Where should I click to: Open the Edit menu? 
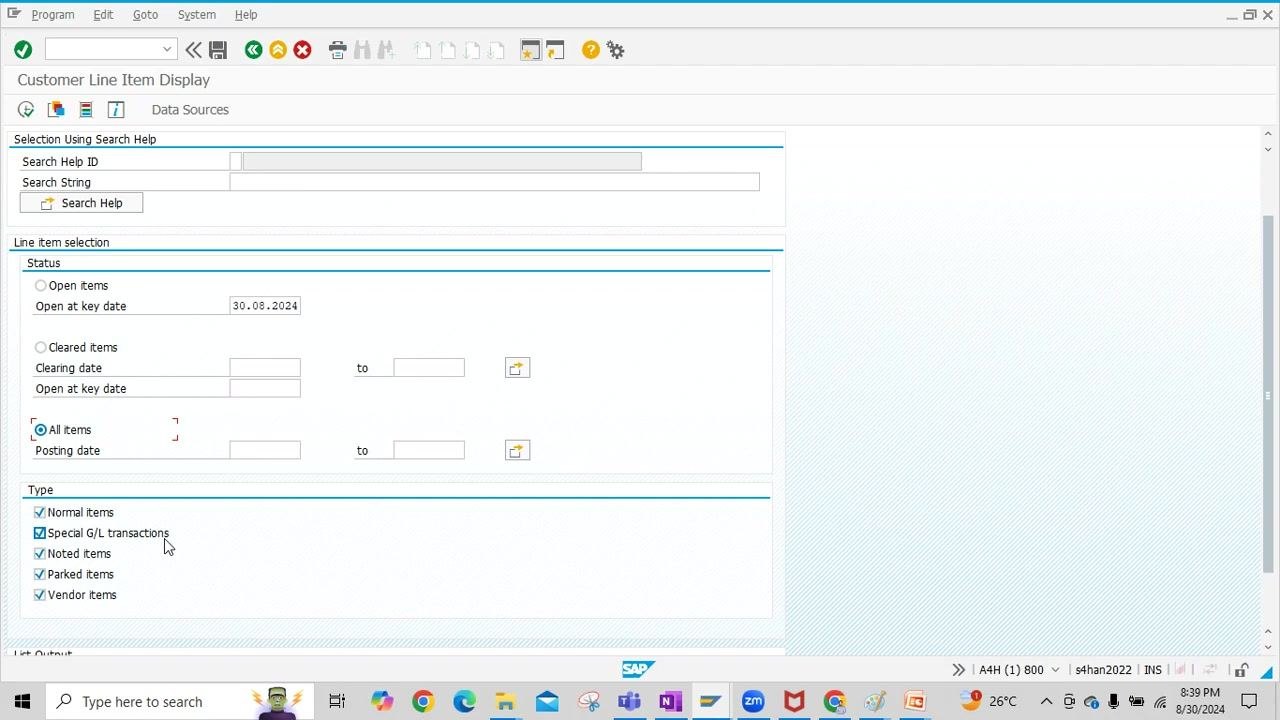[103, 15]
